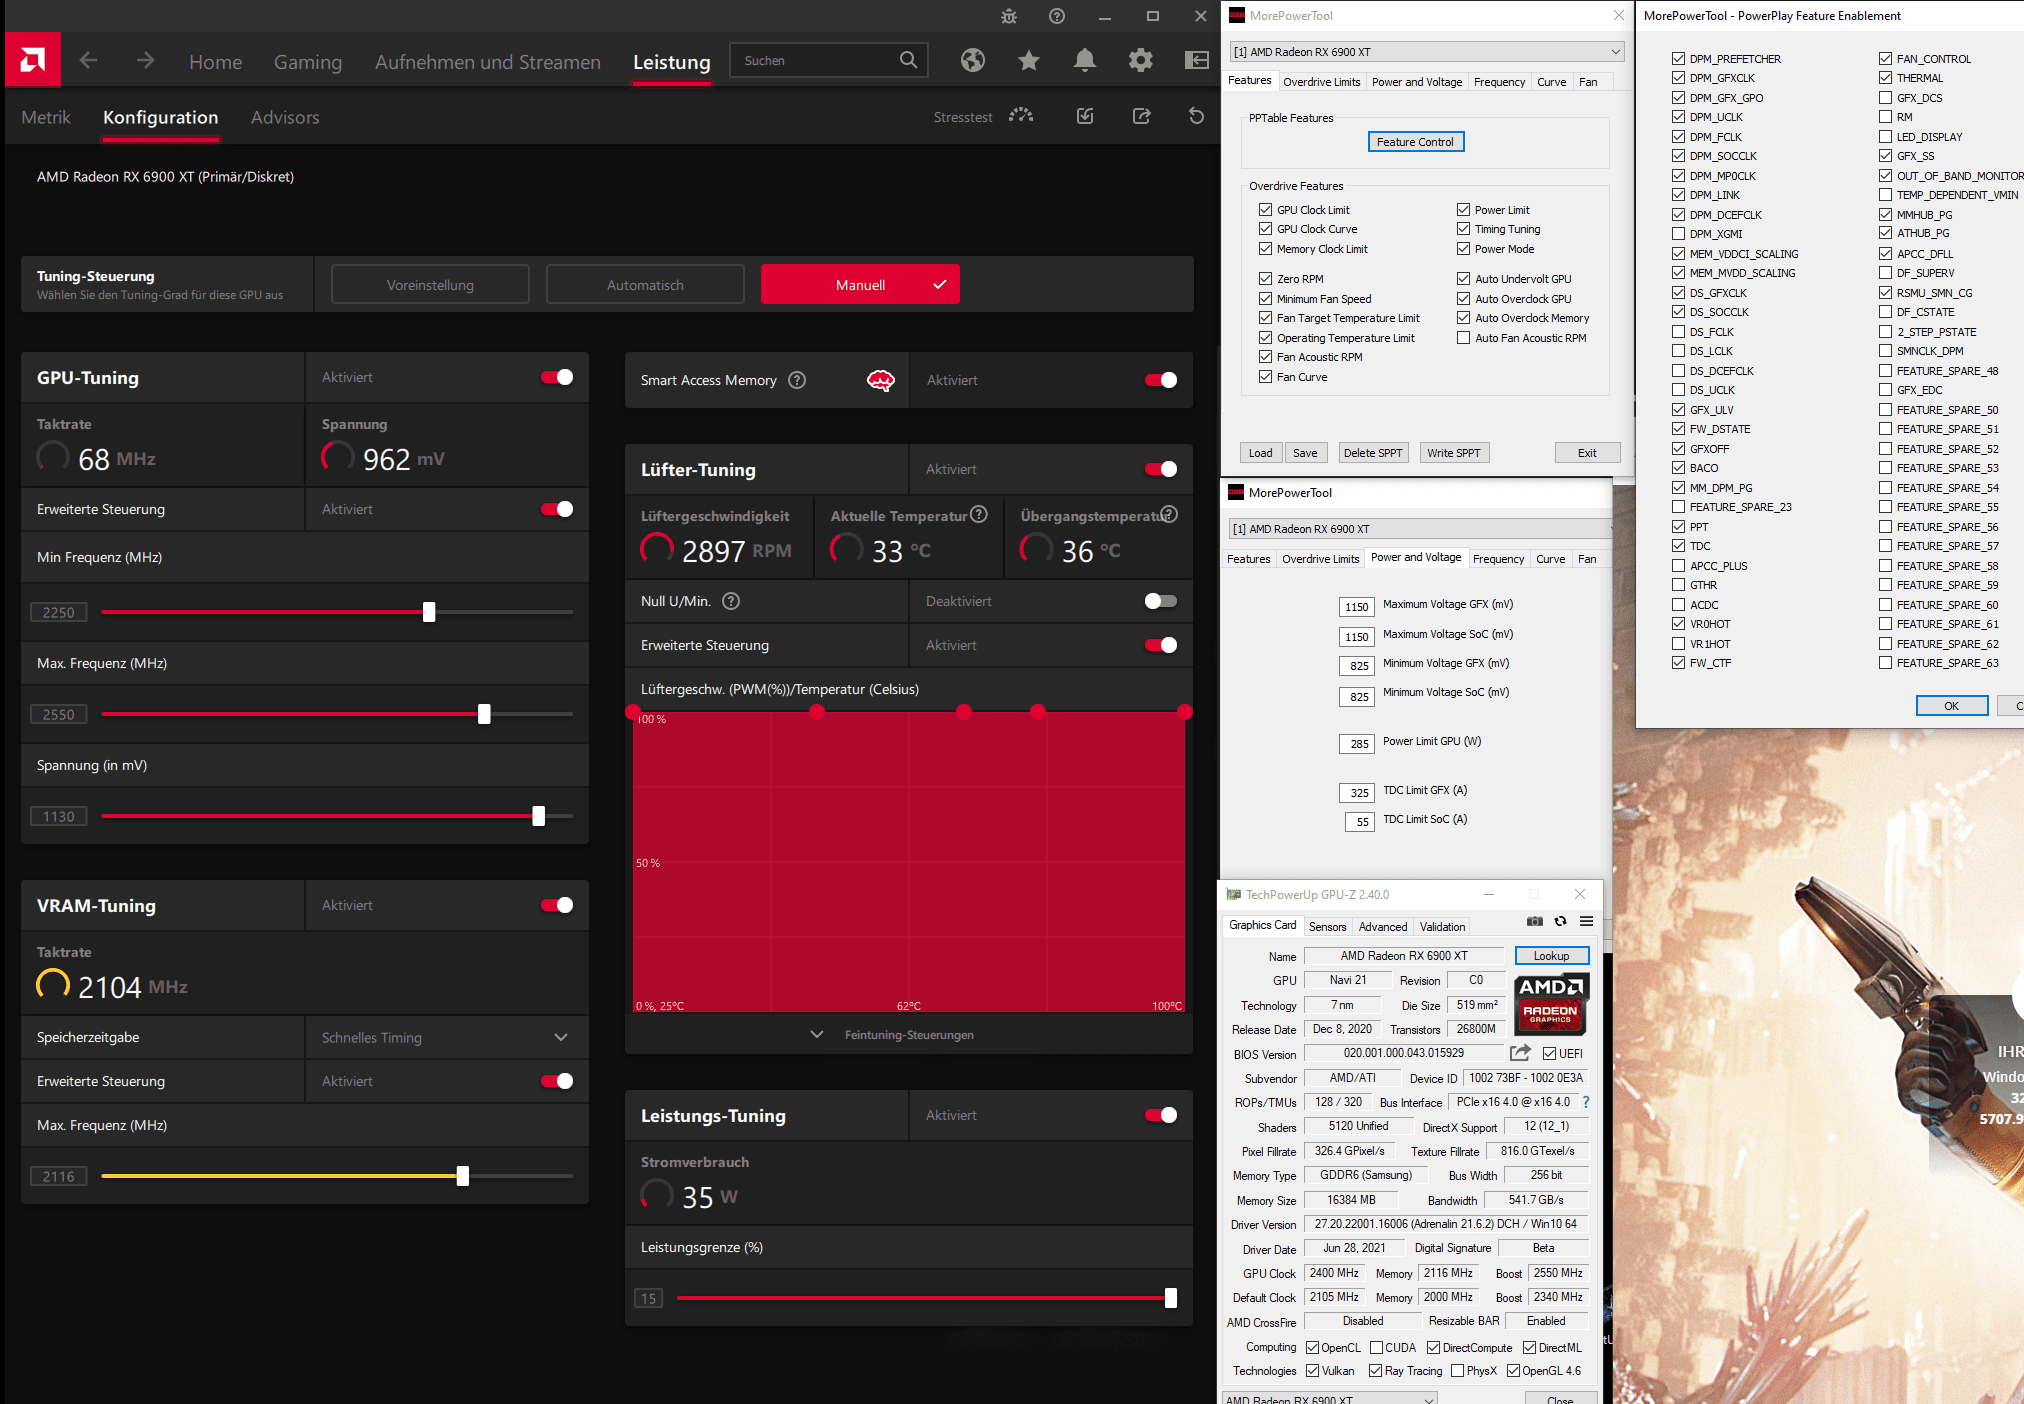2024x1404 pixels.
Task: Open Null U/Min. help icon
Action: (731, 601)
